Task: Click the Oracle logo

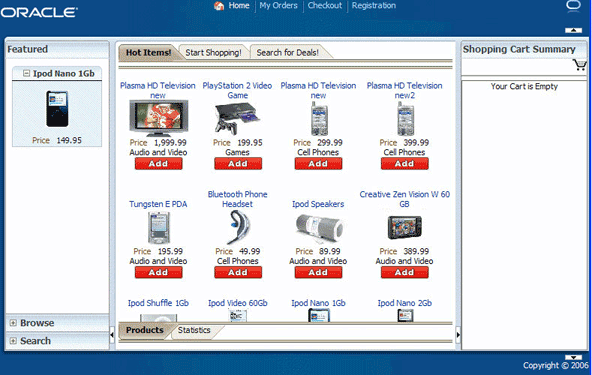Action: tap(39, 12)
